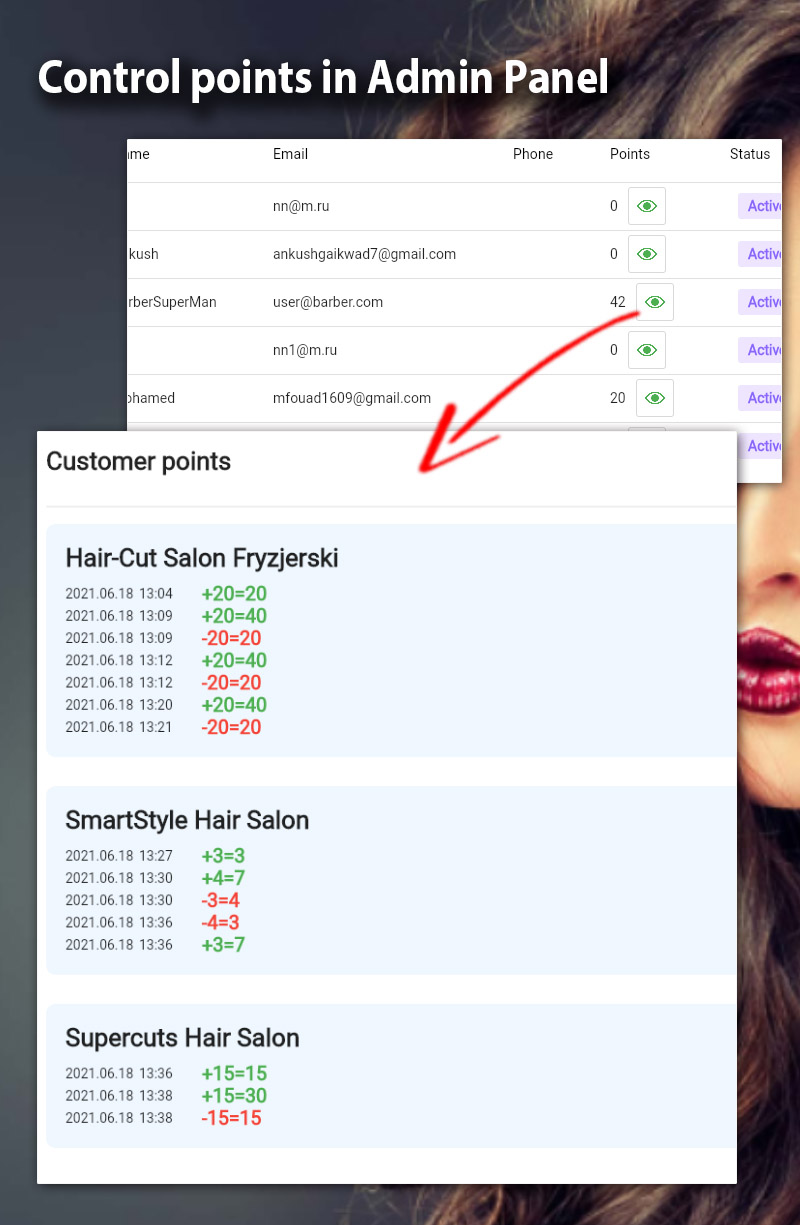Click the +3=3 entry at 13:27

click(223, 856)
